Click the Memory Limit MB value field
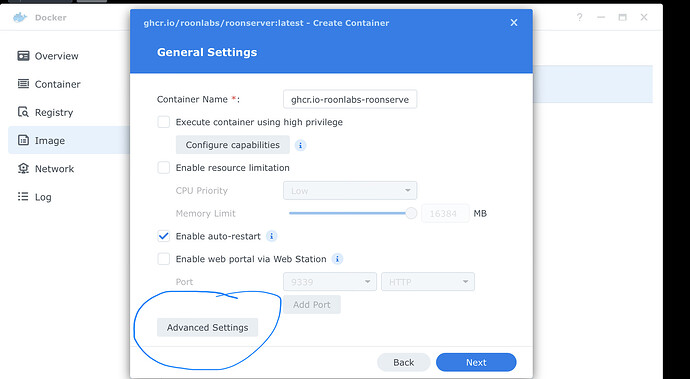690x379 pixels. tap(445, 213)
